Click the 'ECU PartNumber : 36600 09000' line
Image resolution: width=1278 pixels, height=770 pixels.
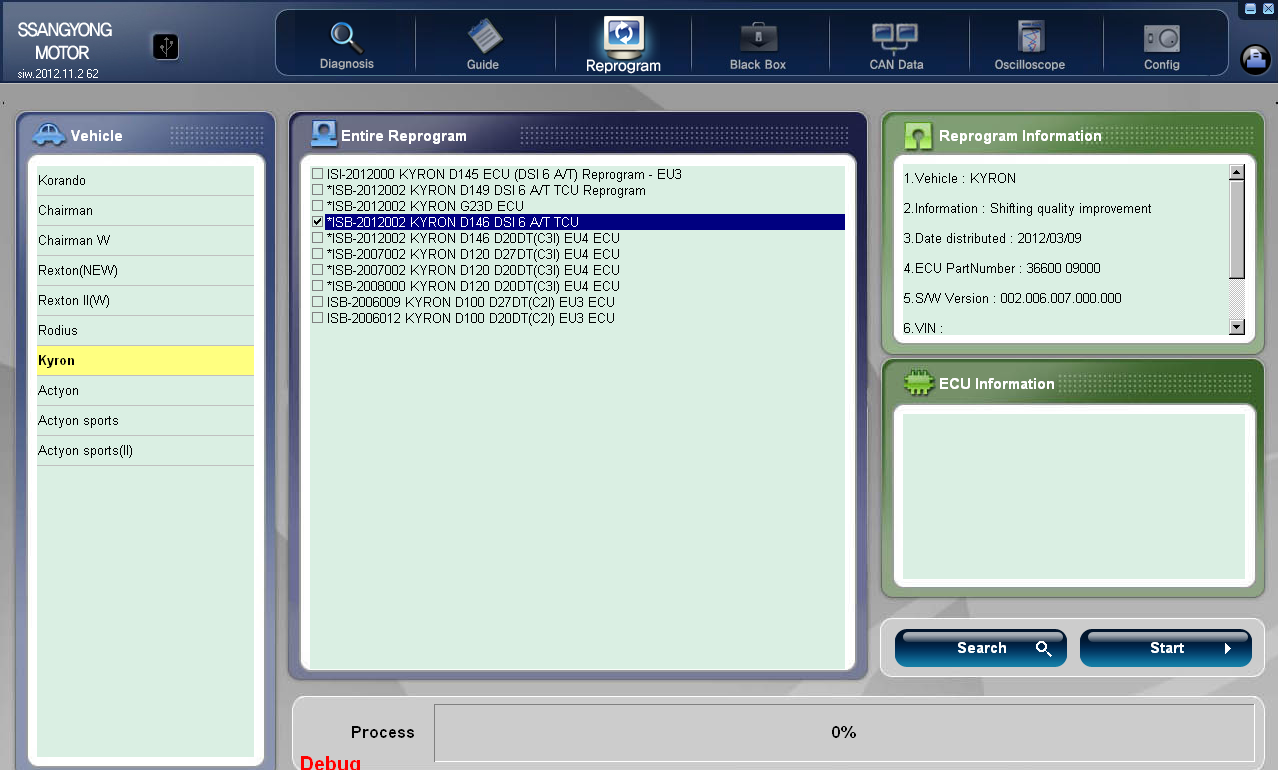click(x=1001, y=269)
